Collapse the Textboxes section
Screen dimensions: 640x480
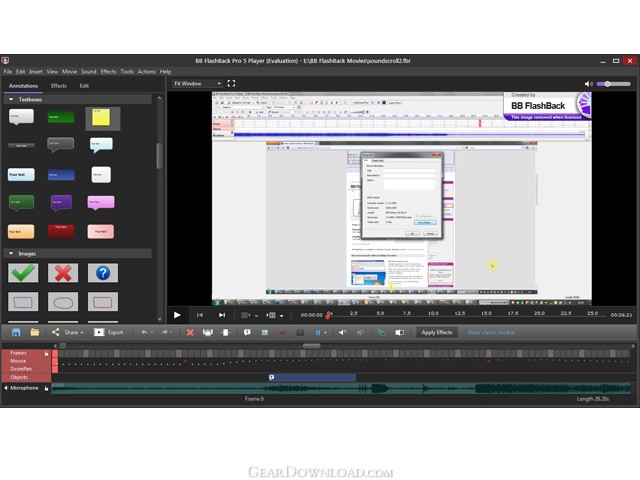[11, 99]
